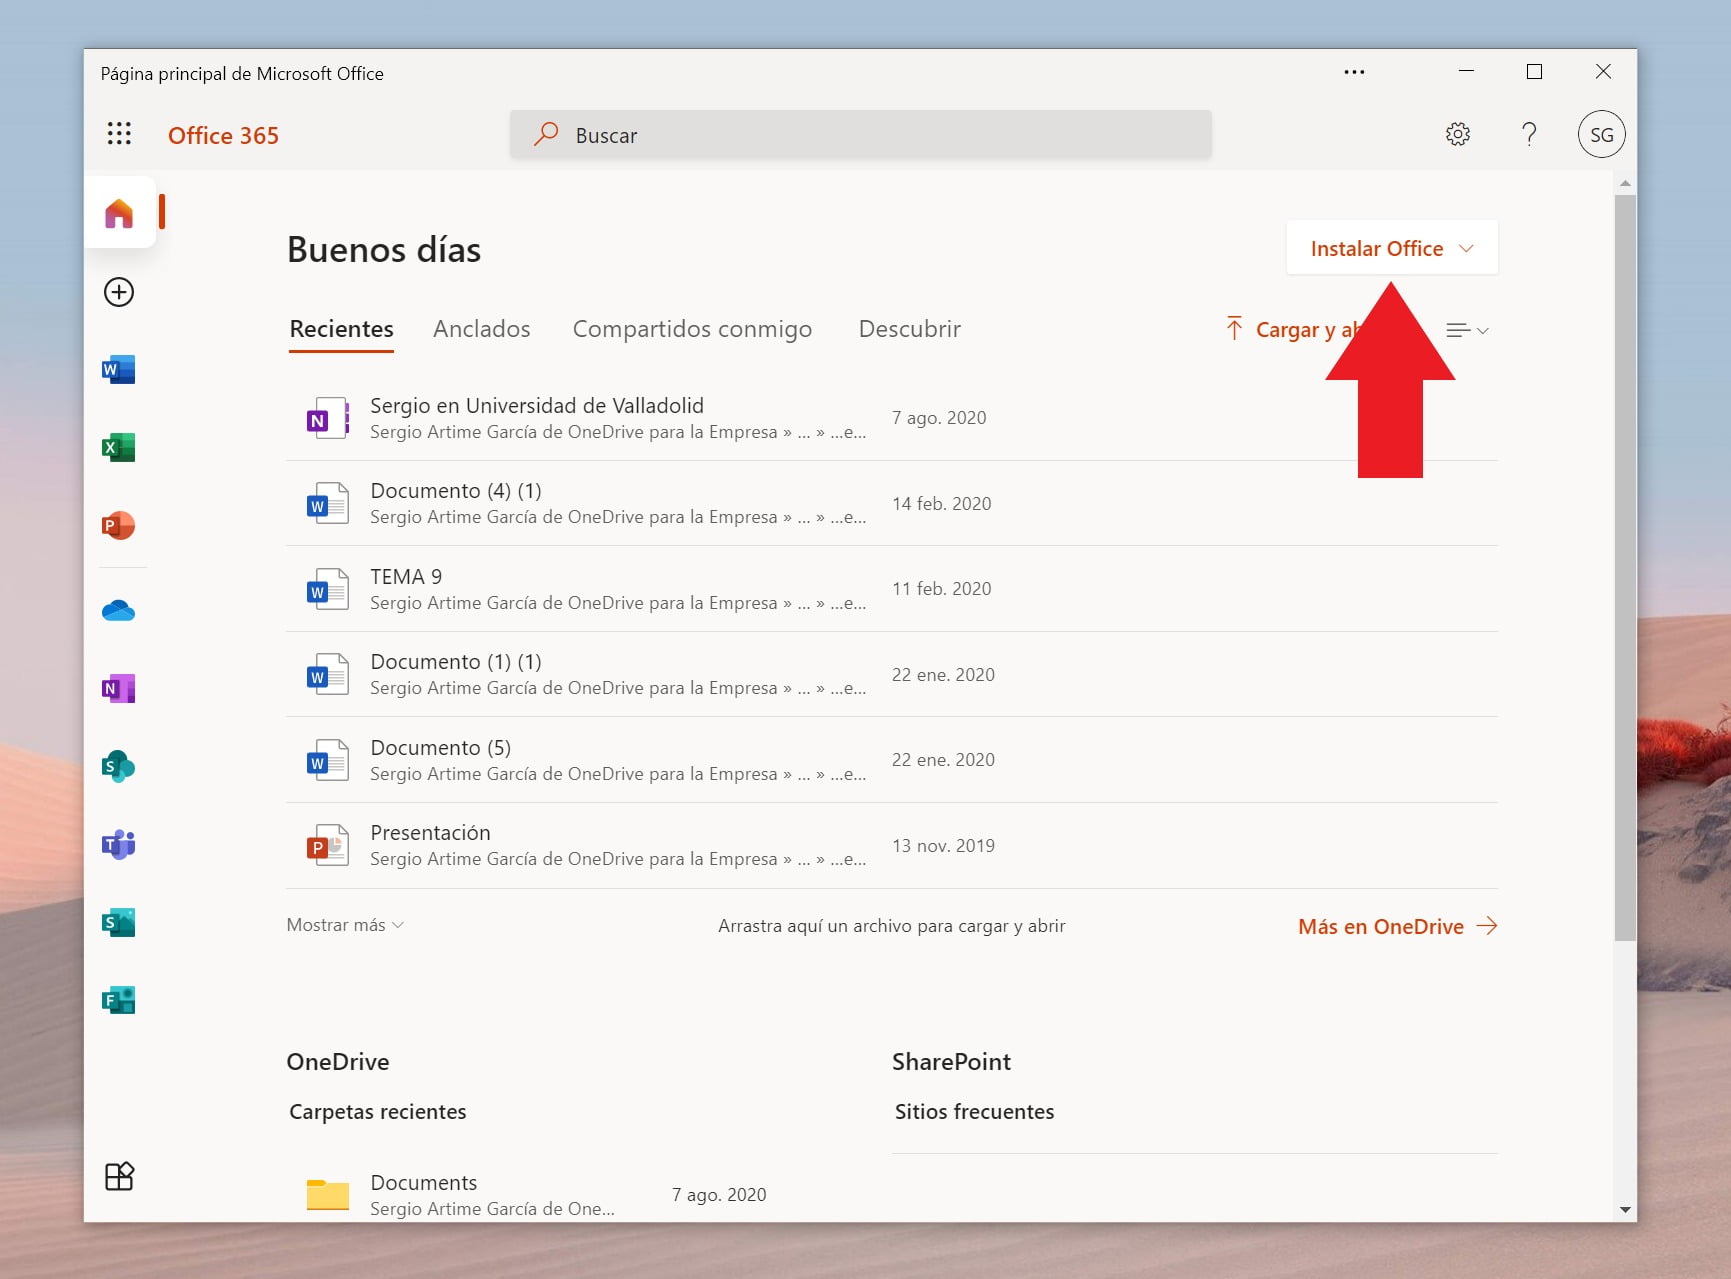Open OneNote from the sidebar

pos(119,688)
